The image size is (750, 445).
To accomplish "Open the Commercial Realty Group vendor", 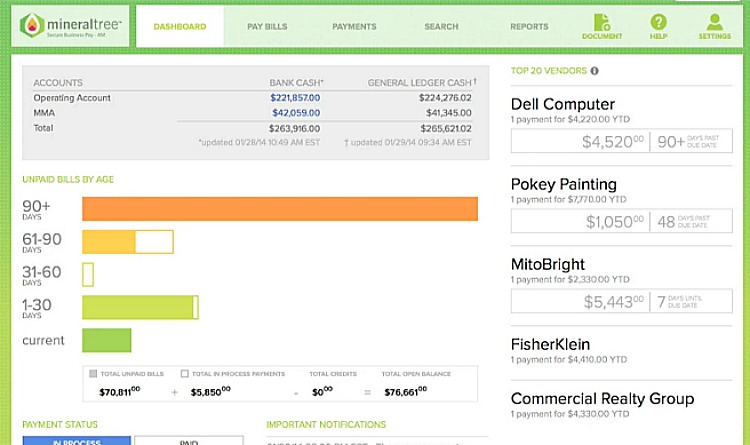I will [602, 399].
